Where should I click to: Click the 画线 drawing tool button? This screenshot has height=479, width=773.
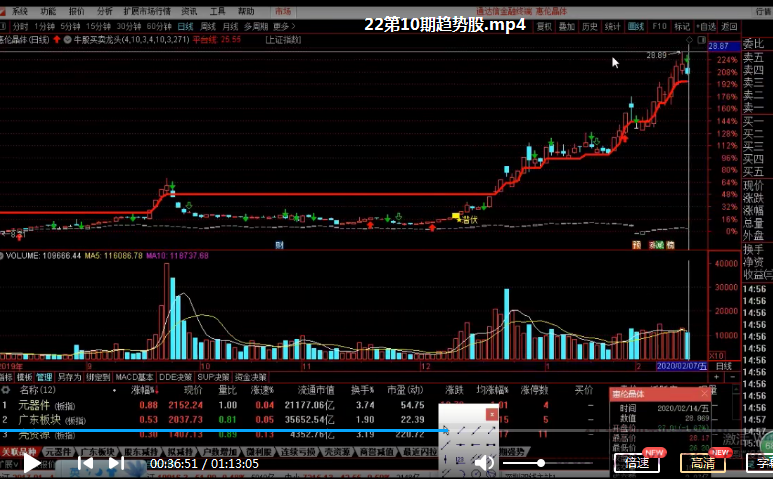[x=637, y=26]
